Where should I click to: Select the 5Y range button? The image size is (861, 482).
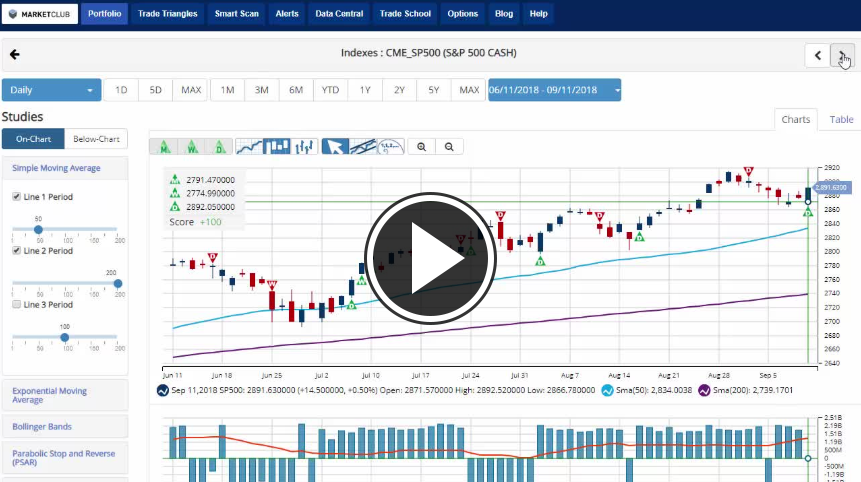click(434, 90)
